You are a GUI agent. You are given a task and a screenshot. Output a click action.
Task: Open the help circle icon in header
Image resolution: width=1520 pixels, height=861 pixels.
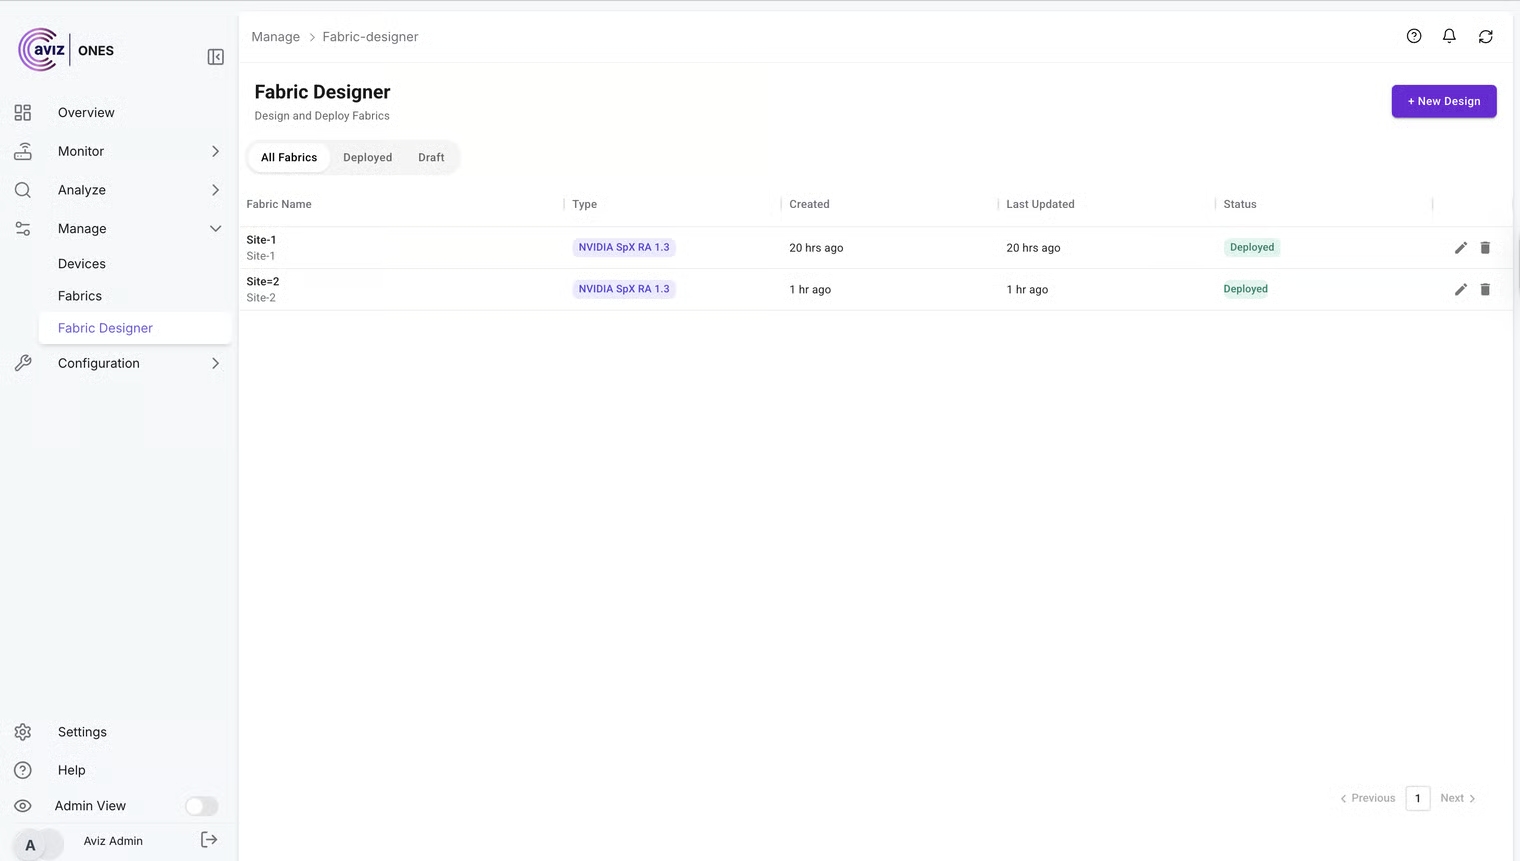pyautogui.click(x=1414, y=36)
